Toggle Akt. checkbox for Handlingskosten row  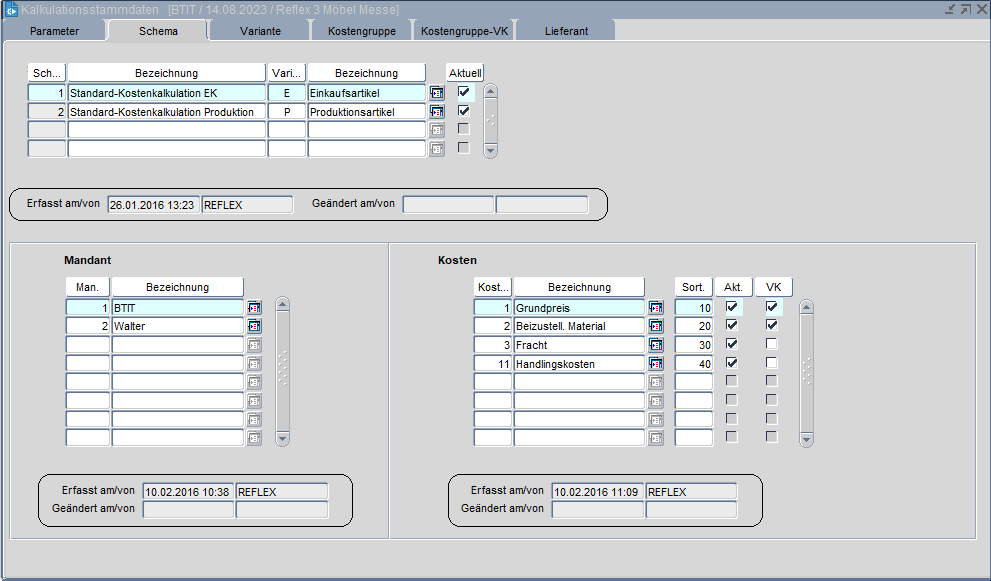732,363
